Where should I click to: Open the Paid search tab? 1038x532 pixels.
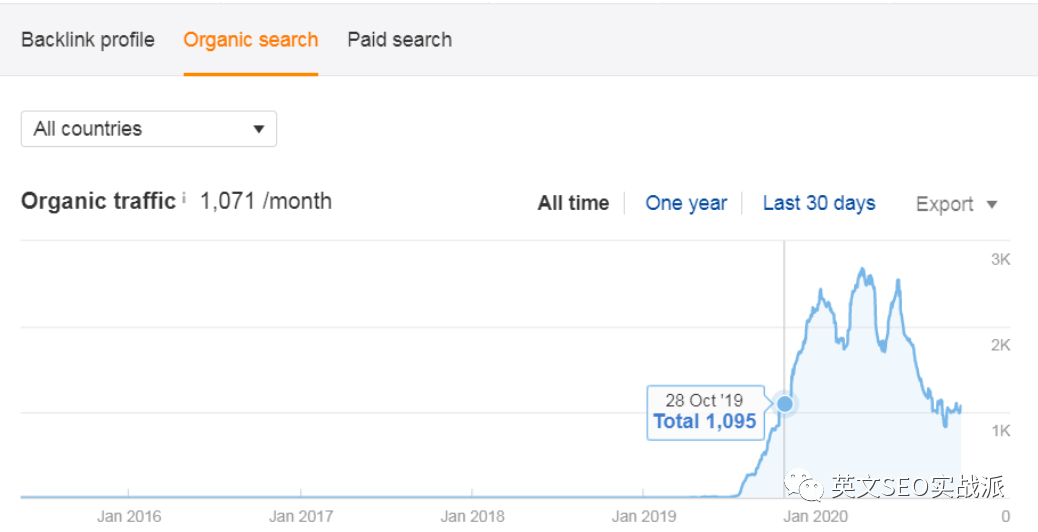[400, 40]
